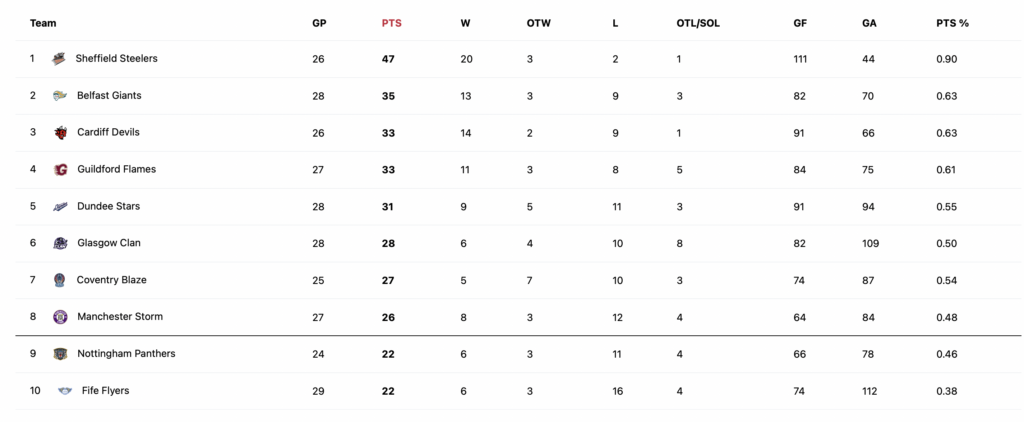1024x422 pixels.
Task: Click the Fife Flyers team logo
Action: 65,391
